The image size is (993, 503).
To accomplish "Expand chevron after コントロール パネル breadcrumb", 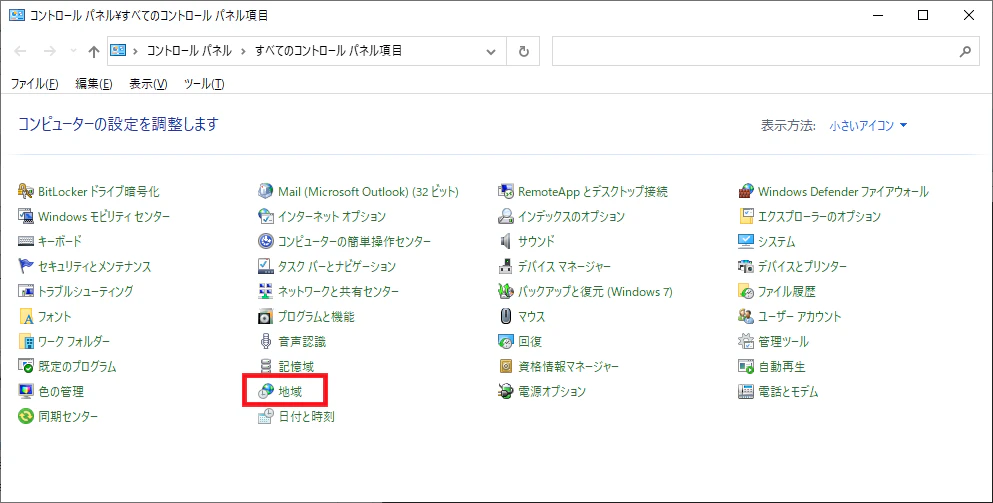I will 243,51.
